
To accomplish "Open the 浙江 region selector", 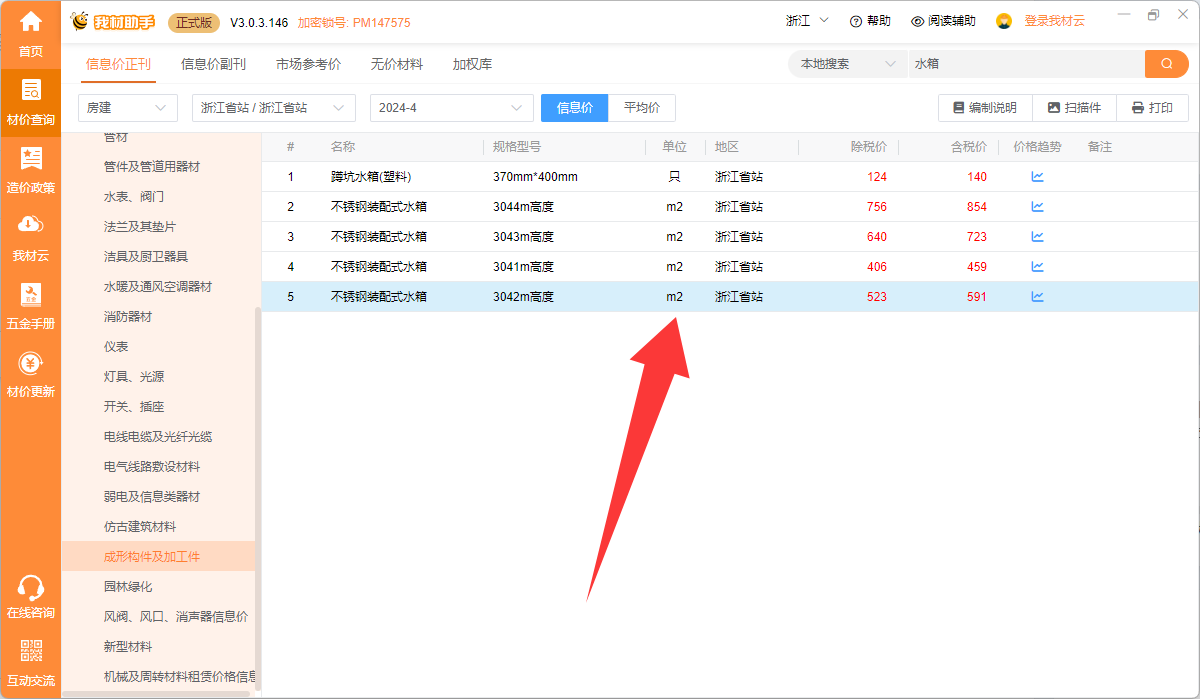I will 806,19.
